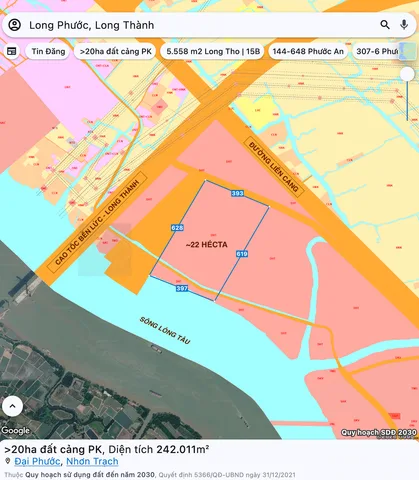Select the 397 boundary length marker

coord(182,288)
